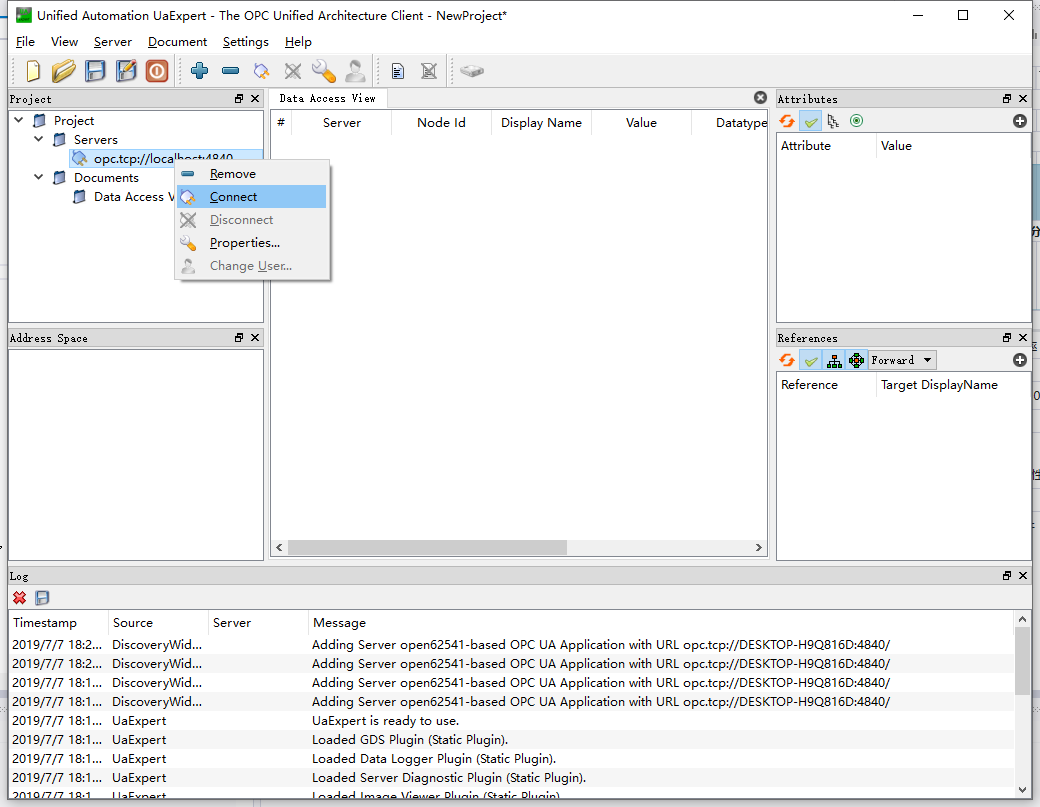Click the Log scrollbar up arrow
Screen dimensions: 1040x807
tap(1022, 619)
